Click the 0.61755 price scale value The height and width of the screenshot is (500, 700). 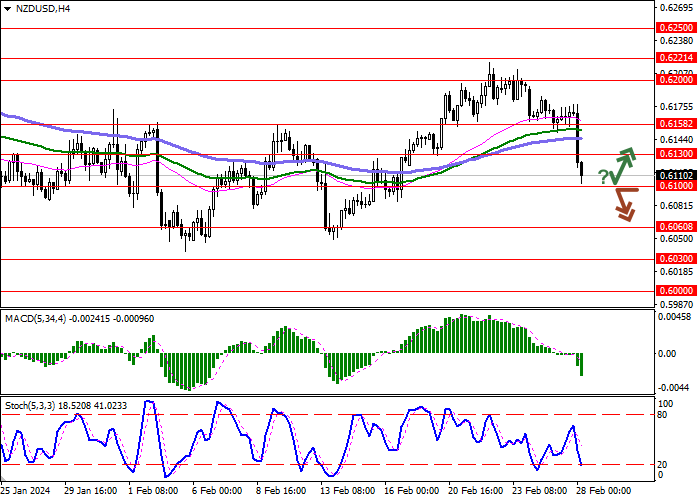click(677, 107)
